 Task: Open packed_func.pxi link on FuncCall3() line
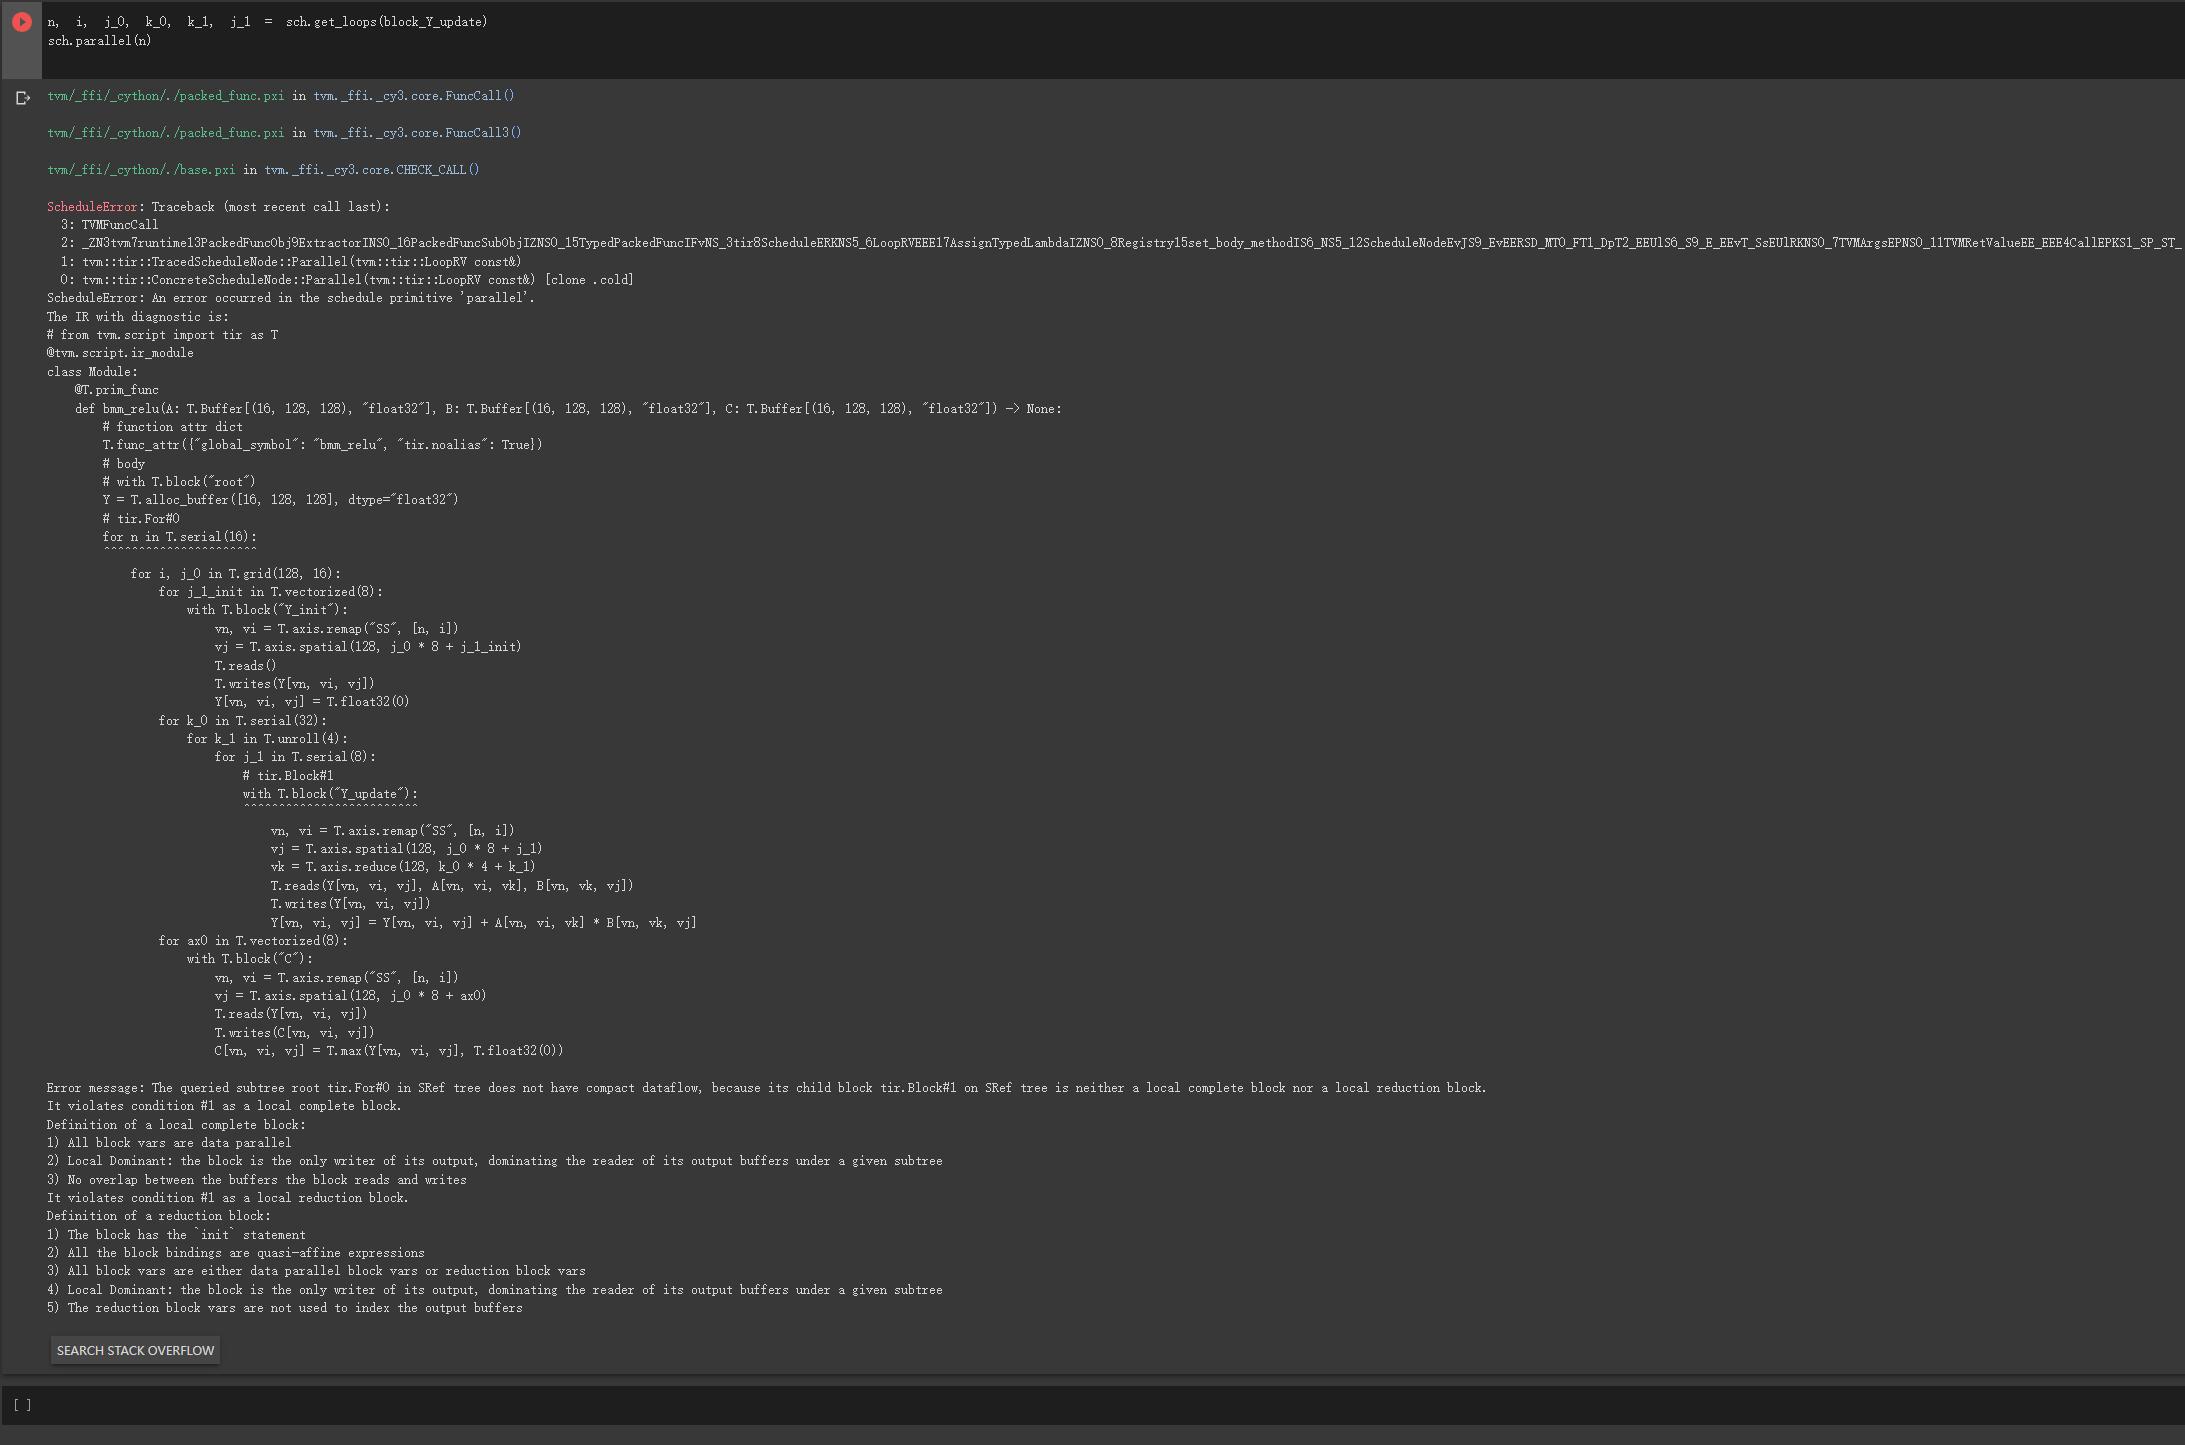pyautogui.click(x=166, y=133)
